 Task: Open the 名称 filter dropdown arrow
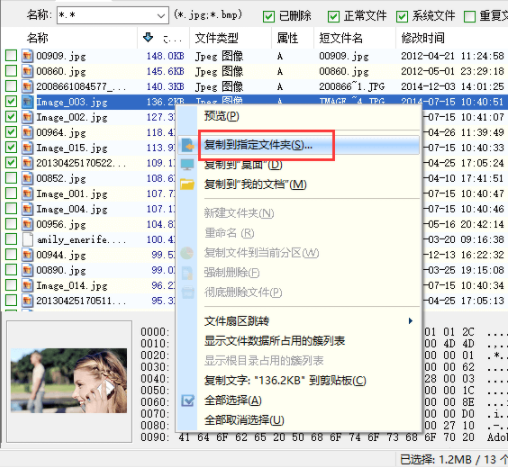click(161, 16)
